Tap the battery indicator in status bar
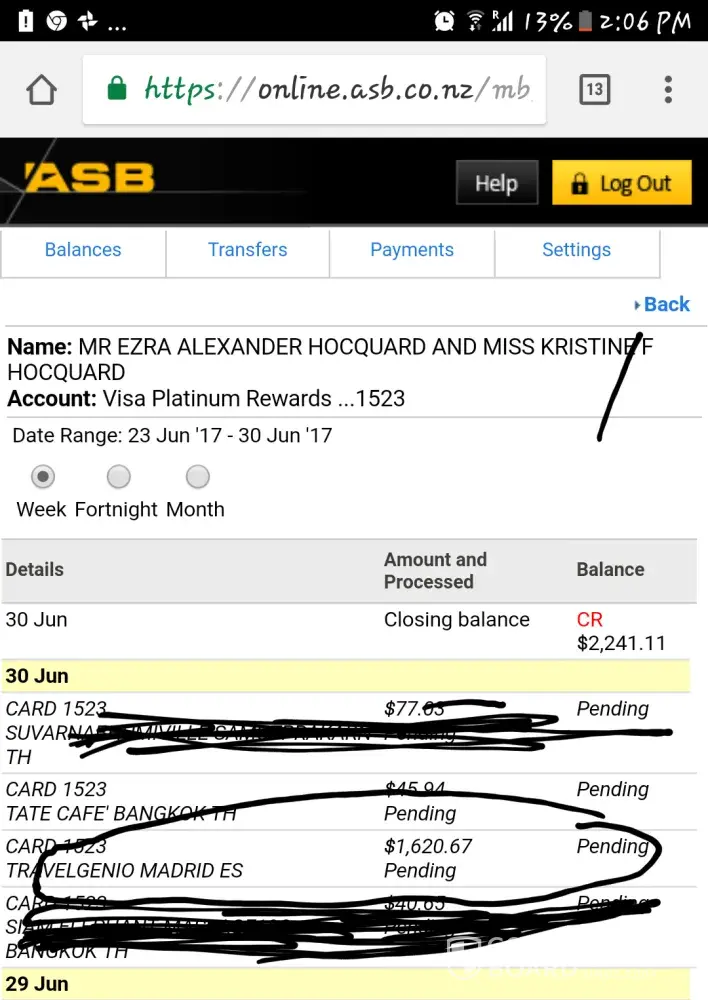 pos(585,21)
